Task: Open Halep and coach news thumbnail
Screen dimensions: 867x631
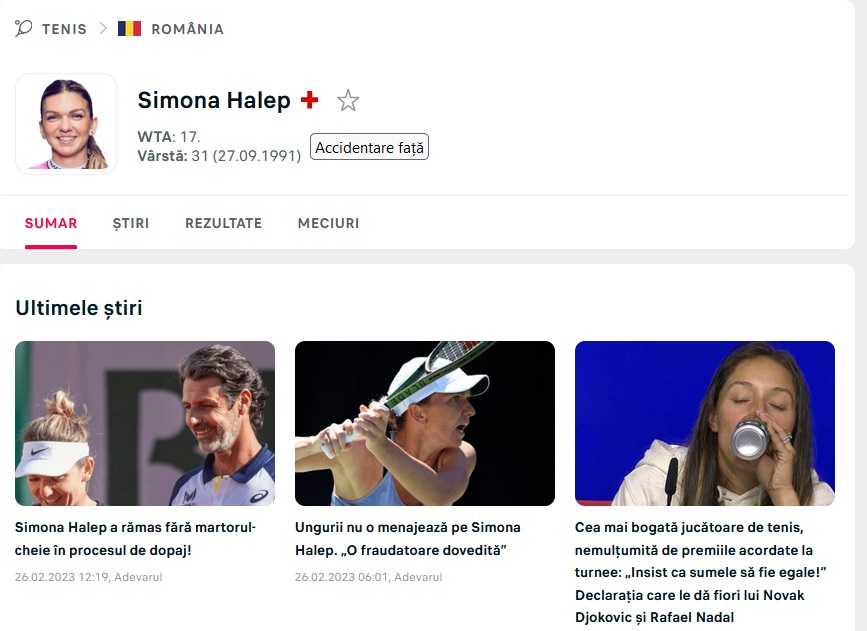Action: [x=145, y=423]
